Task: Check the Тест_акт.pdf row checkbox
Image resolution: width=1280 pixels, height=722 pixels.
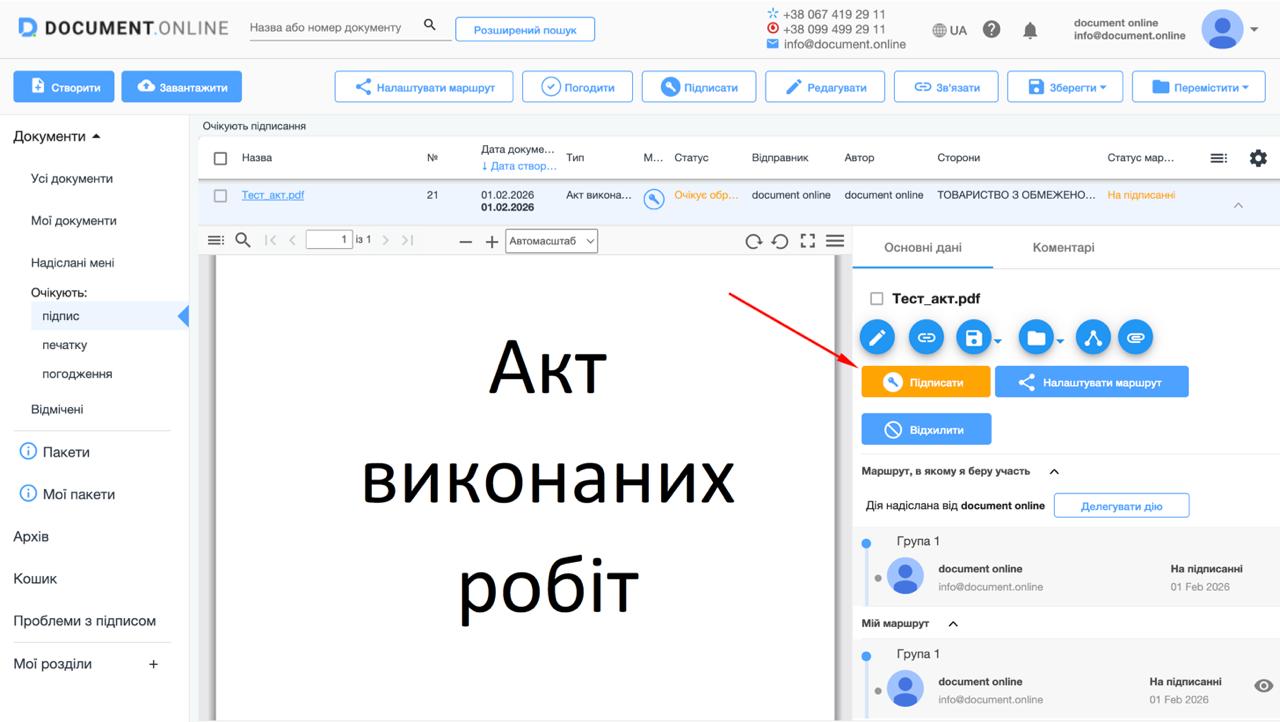Action: [221, 196]
